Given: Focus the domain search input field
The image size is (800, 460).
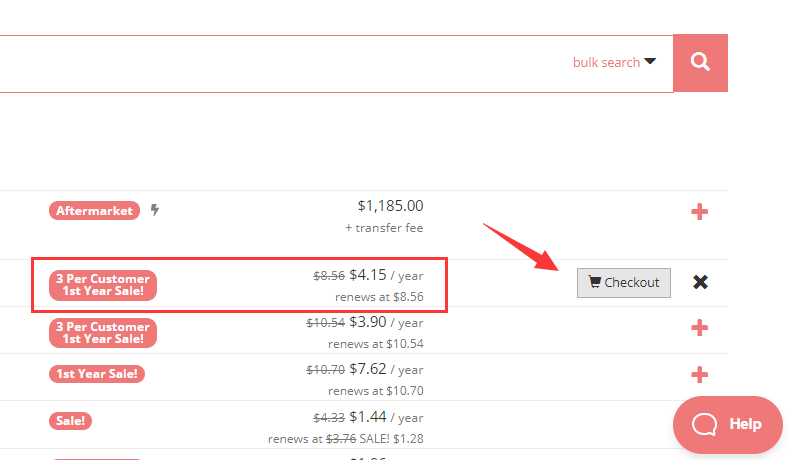Looking at the screenshot, I should click(x=280, y=63).
